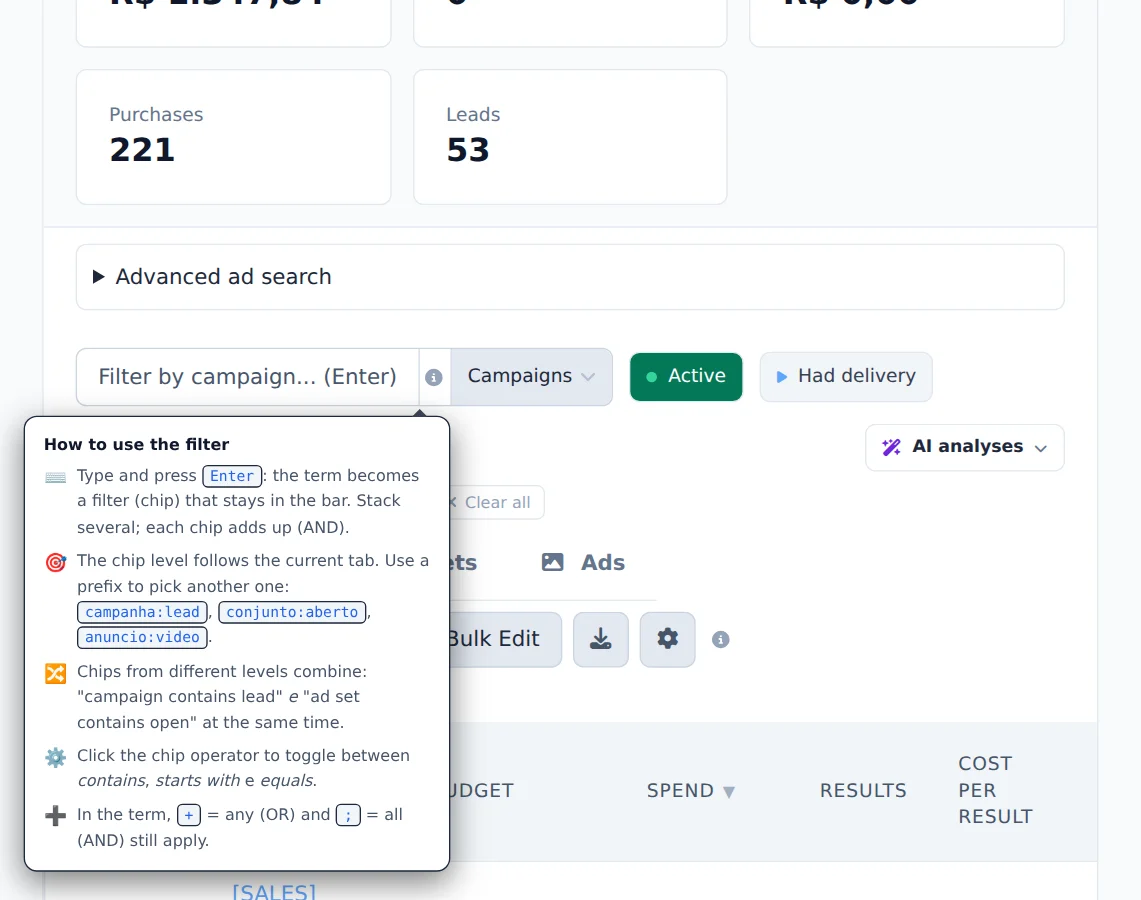Click the RESULTS column header
Viewport: 1141px width, 900px height.
(863, 791)
